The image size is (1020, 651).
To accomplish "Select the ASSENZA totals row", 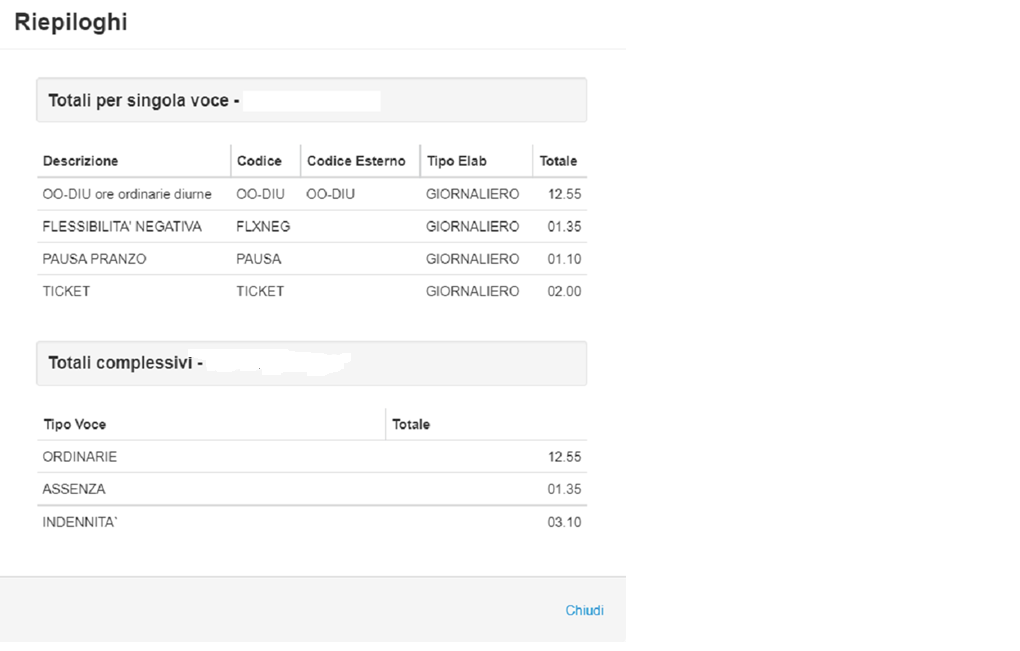I will (74, 489).
